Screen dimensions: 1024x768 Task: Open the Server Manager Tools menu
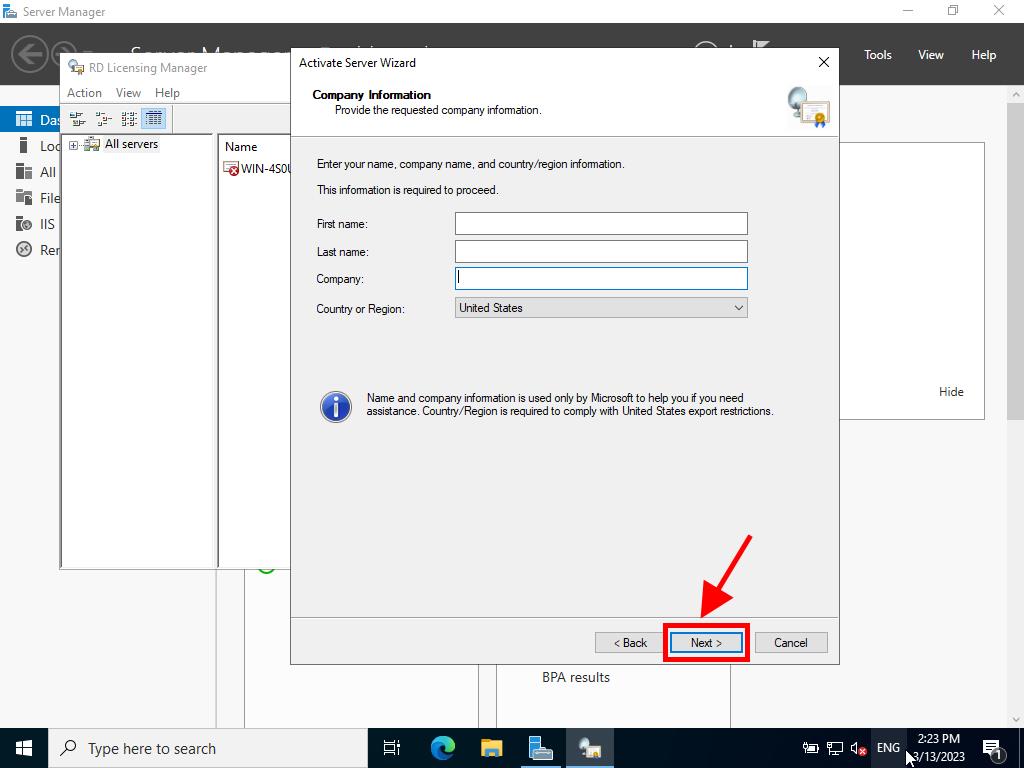(877, 55)
